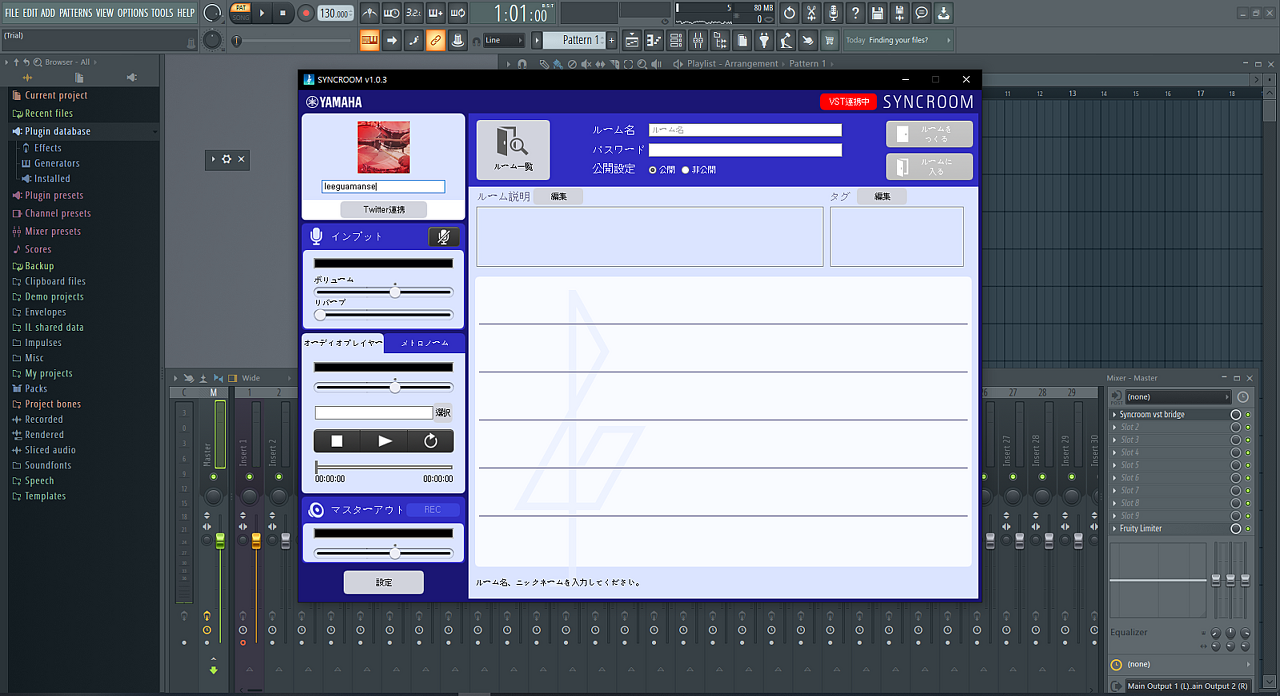Click the input ボリューム slider handle
The image size is (1280, 696).
pos(395,292)
